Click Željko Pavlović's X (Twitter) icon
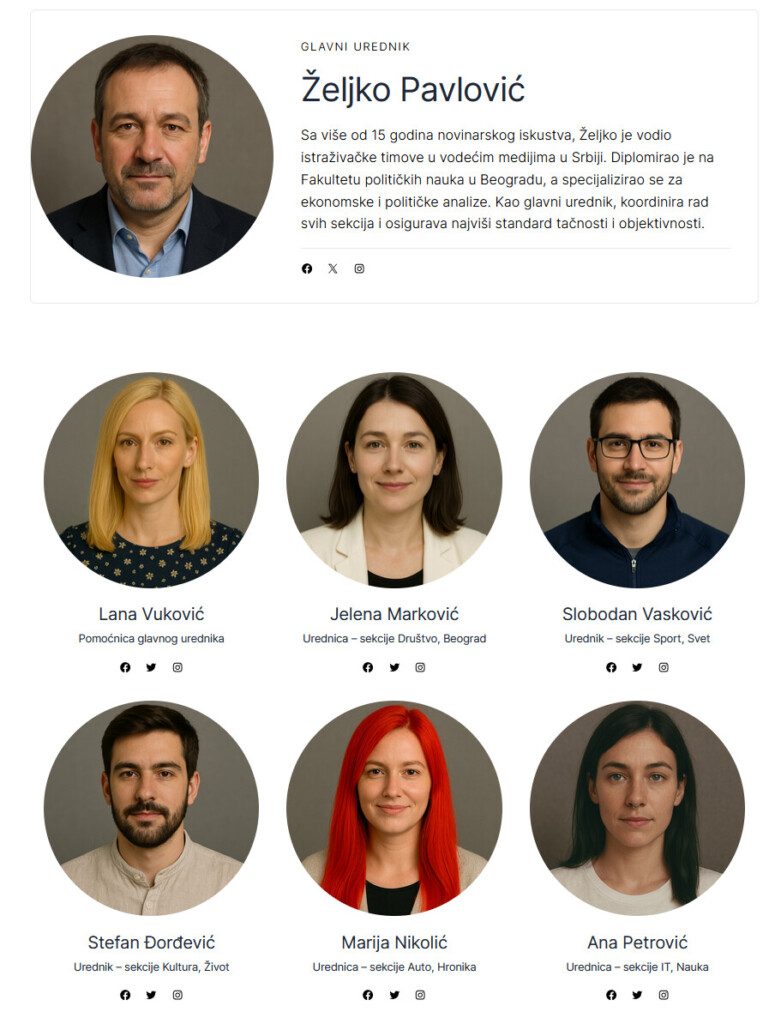This screenshot has width=781, height=1024. tap(332, 268)
